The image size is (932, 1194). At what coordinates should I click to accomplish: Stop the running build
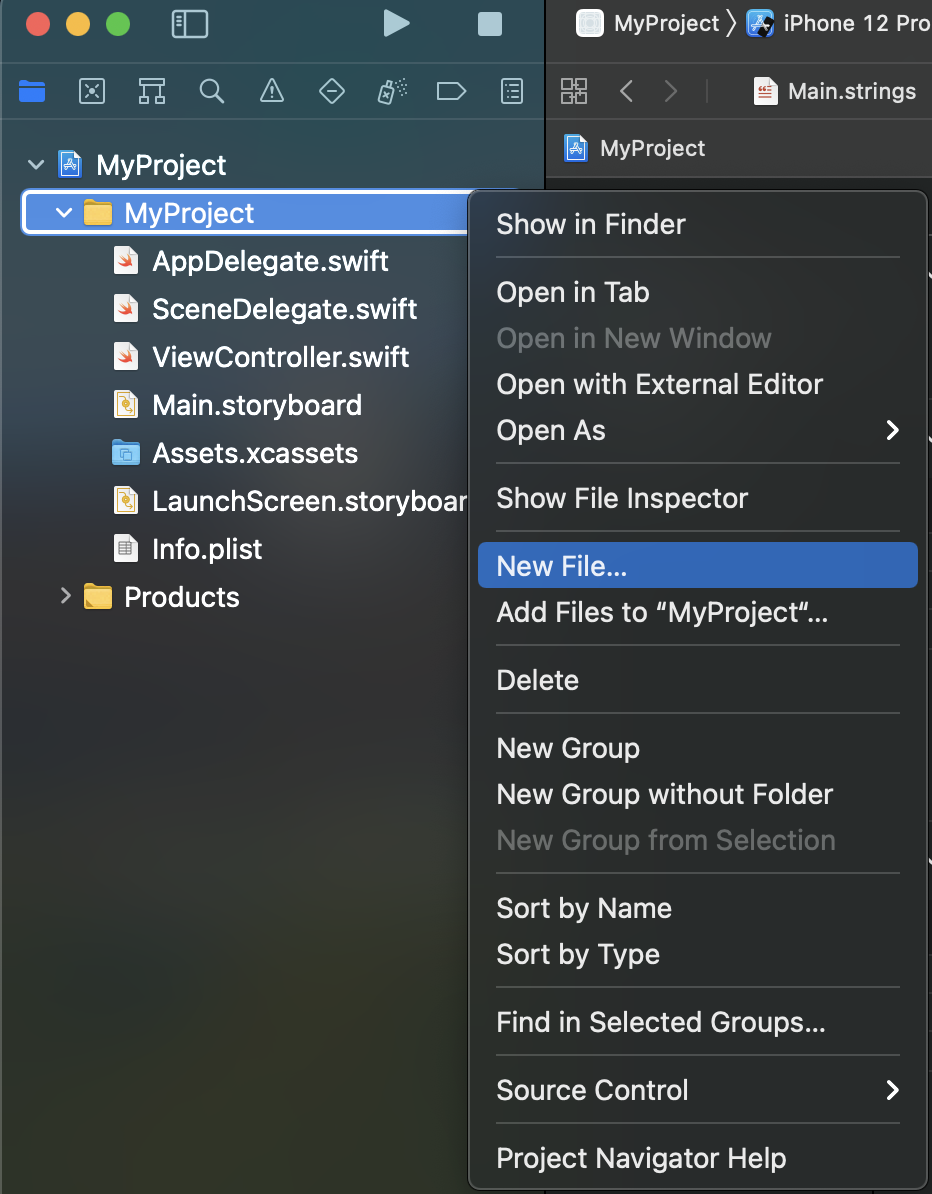pos(490,24)
